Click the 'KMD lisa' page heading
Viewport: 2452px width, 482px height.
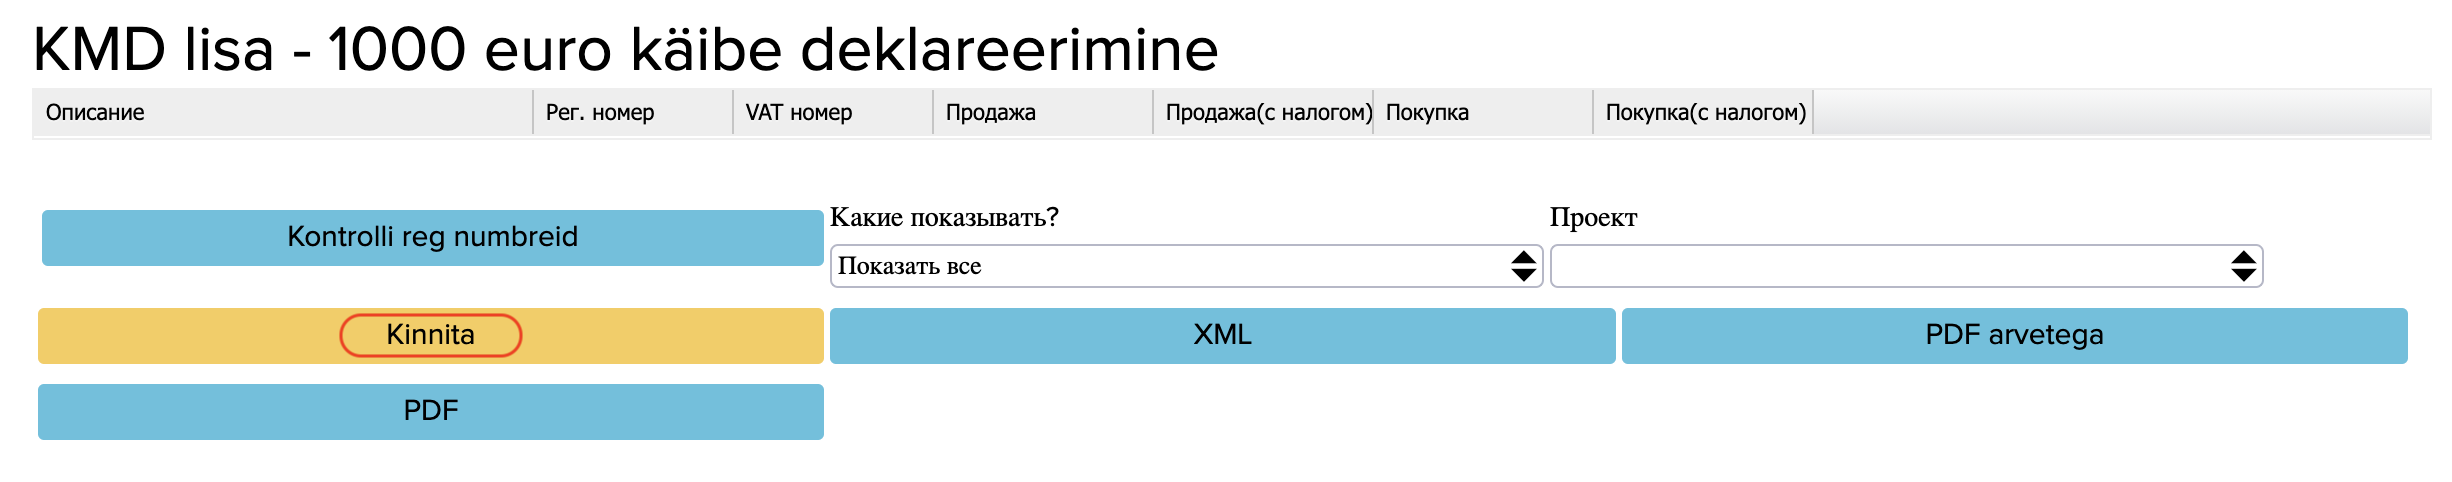[x=625, y=49]
